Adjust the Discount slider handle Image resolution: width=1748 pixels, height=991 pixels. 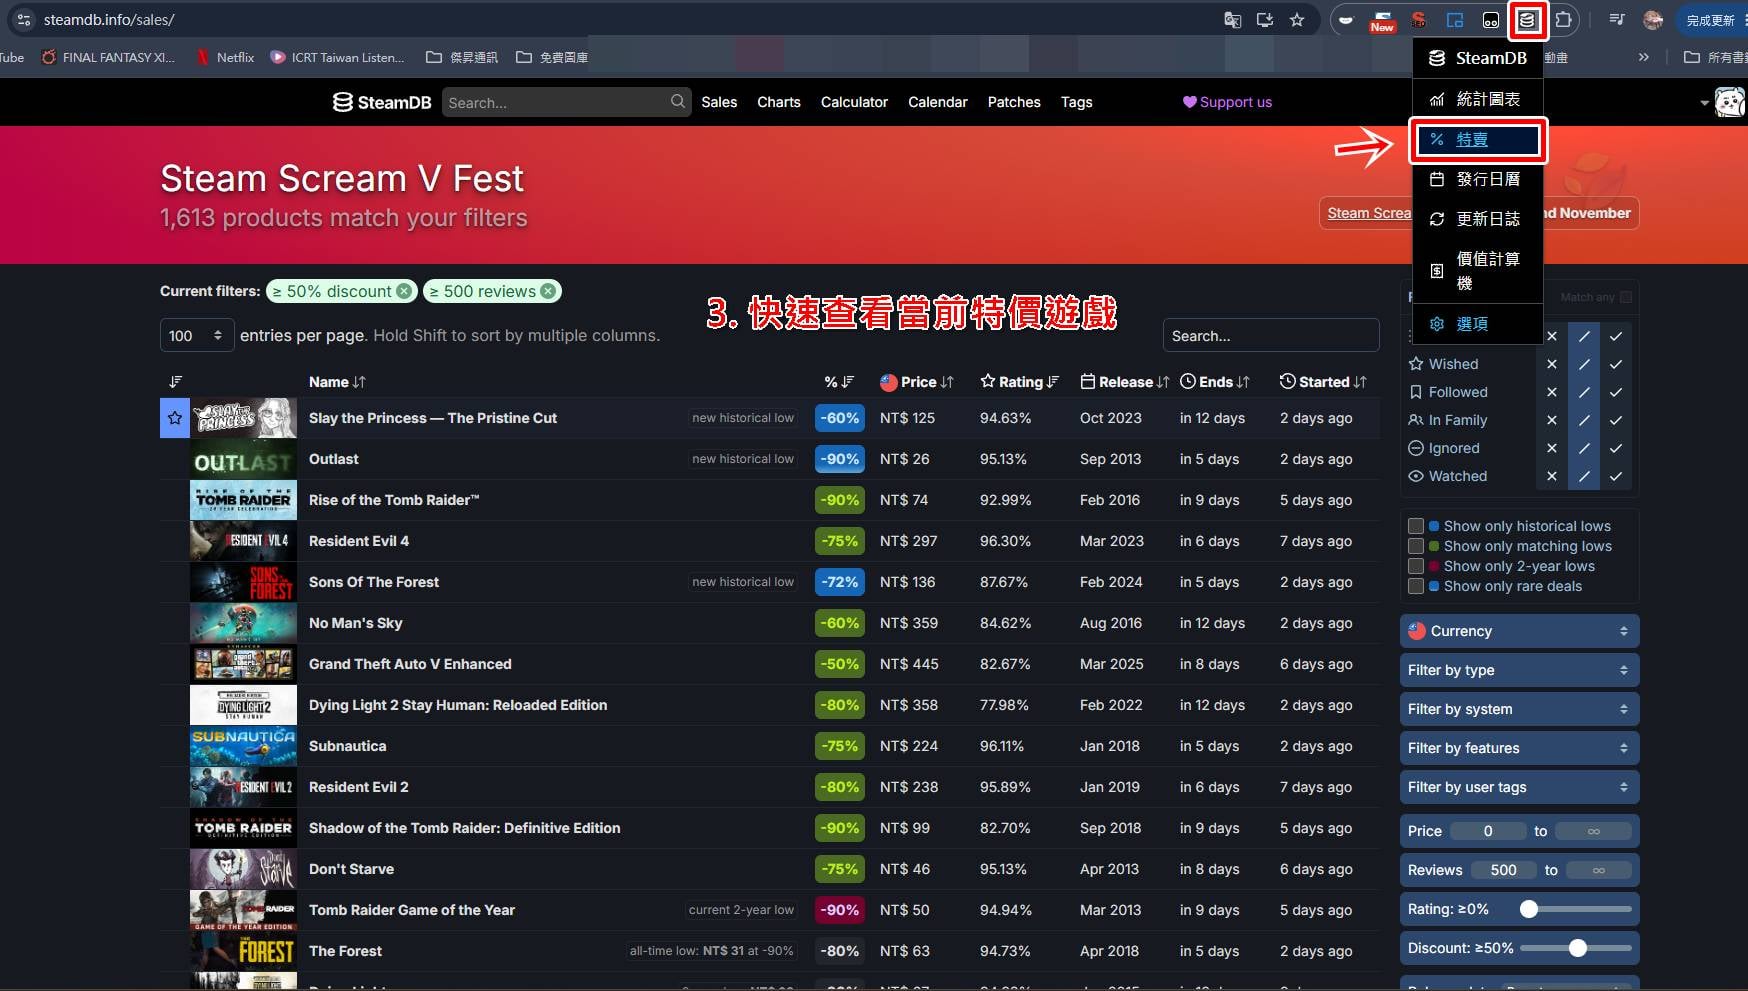pyautogui.click(x=1578, y=948)
